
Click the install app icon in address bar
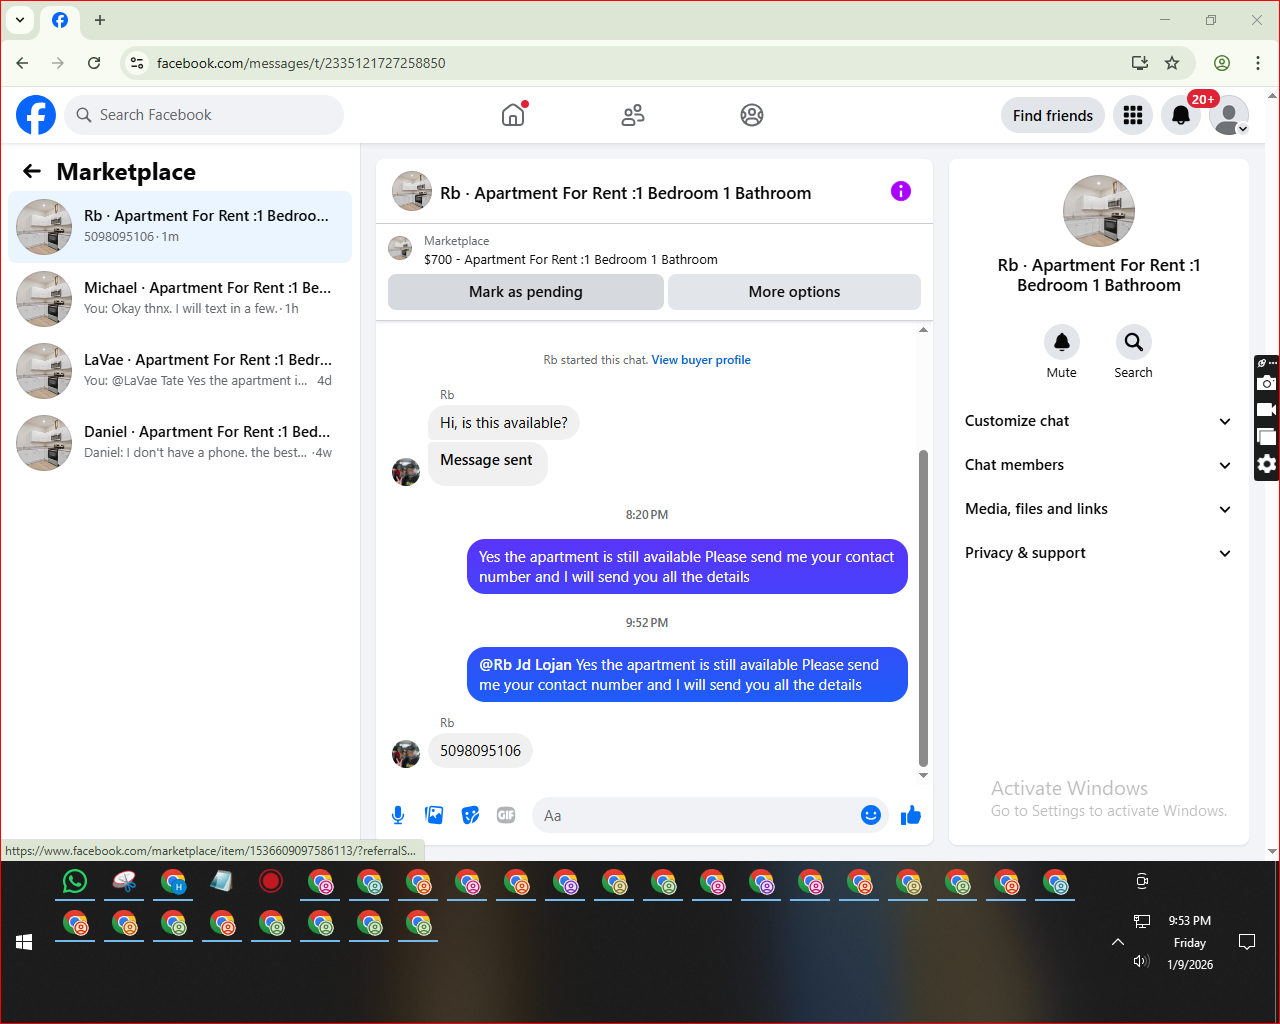1140,63
